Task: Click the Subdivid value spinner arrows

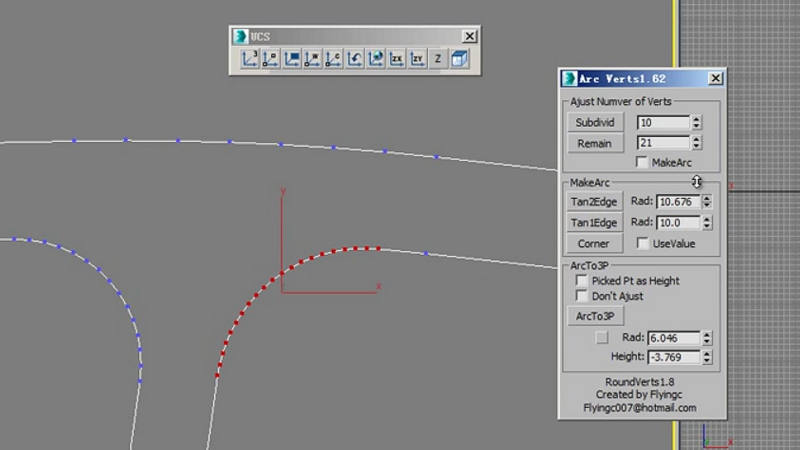Action: click(x=696, y=122)
